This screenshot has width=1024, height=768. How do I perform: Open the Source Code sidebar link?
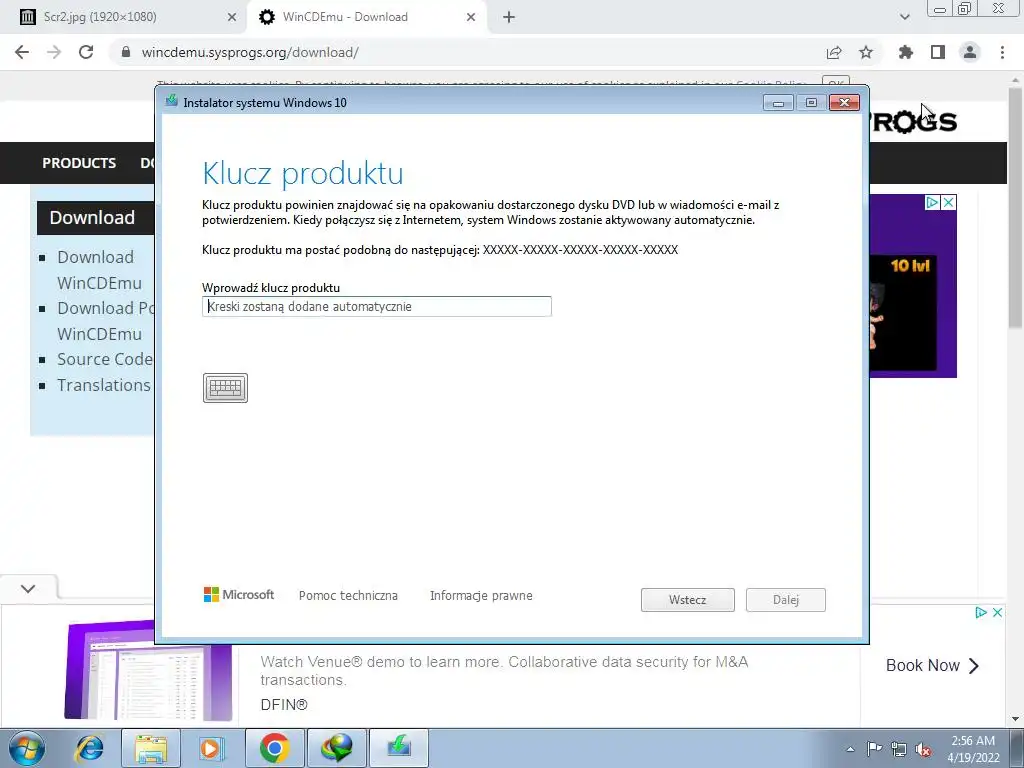coord(105,359)
